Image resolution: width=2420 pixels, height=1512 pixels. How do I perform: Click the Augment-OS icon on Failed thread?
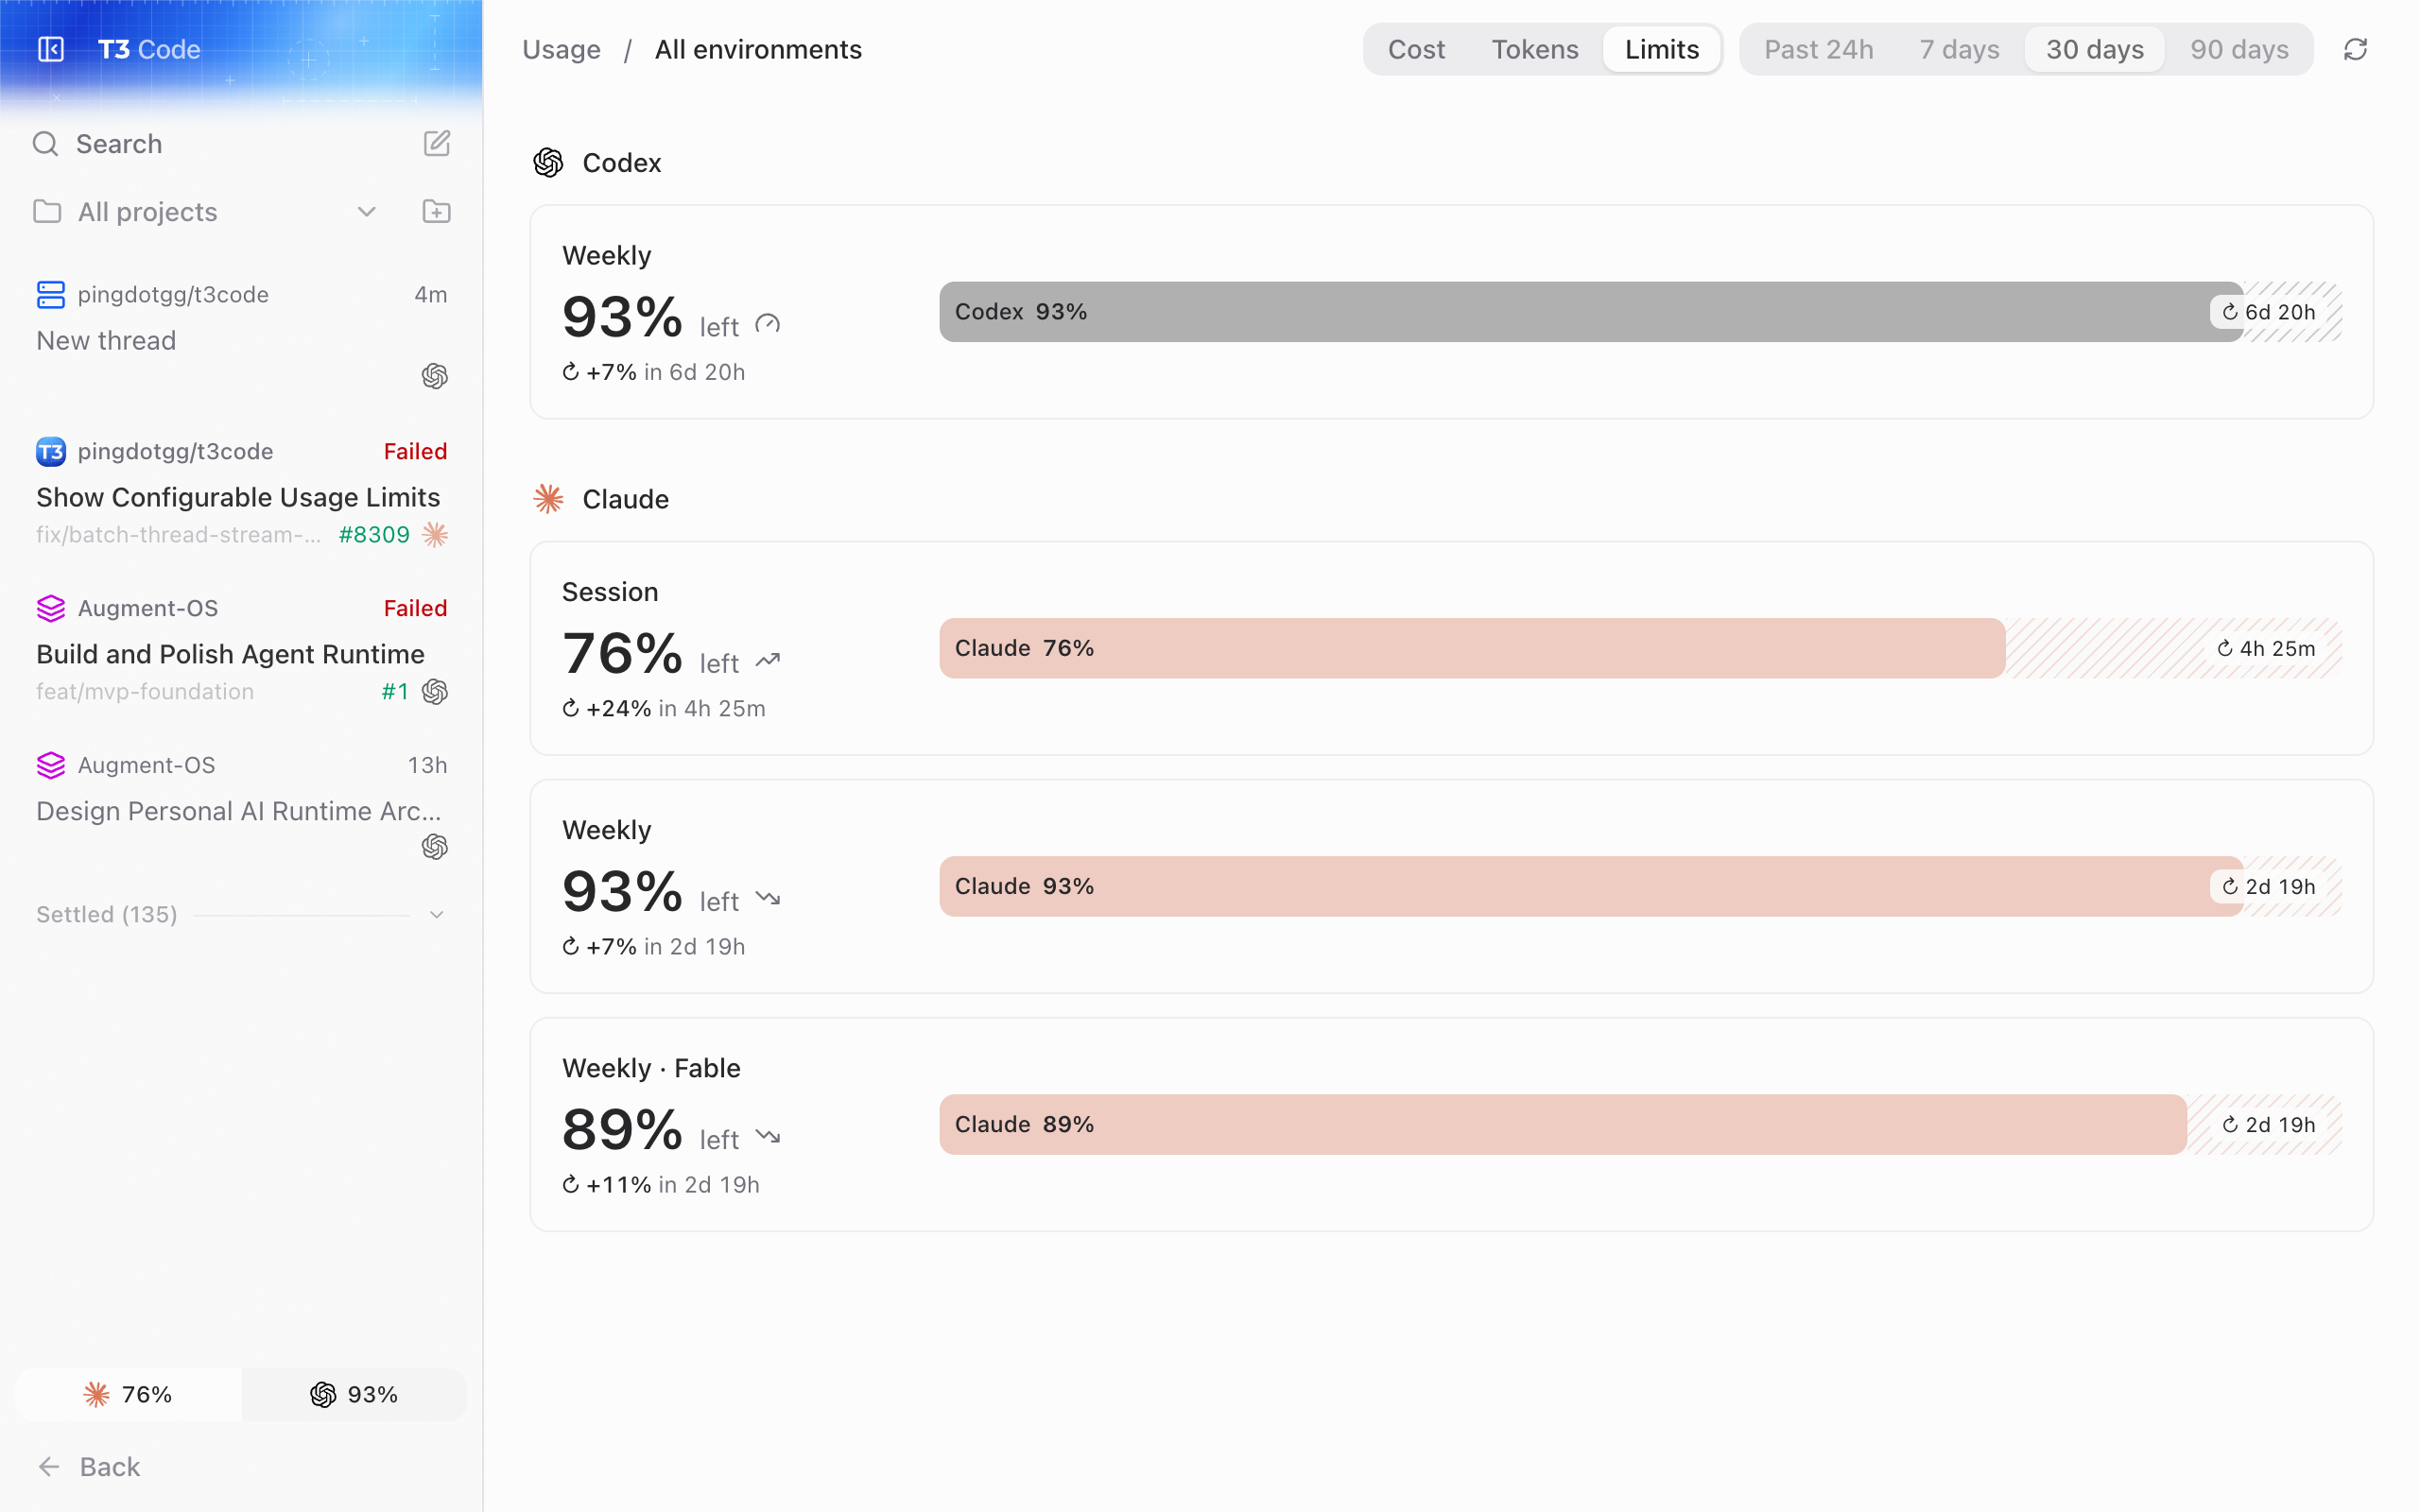(51, 608)
